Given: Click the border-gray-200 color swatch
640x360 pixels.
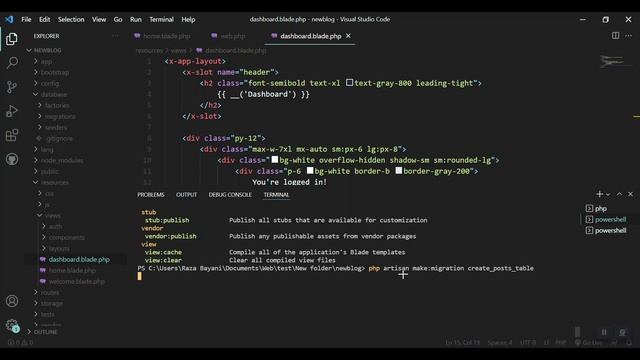Looking at the screenshot, I should [x=399, y=171].
